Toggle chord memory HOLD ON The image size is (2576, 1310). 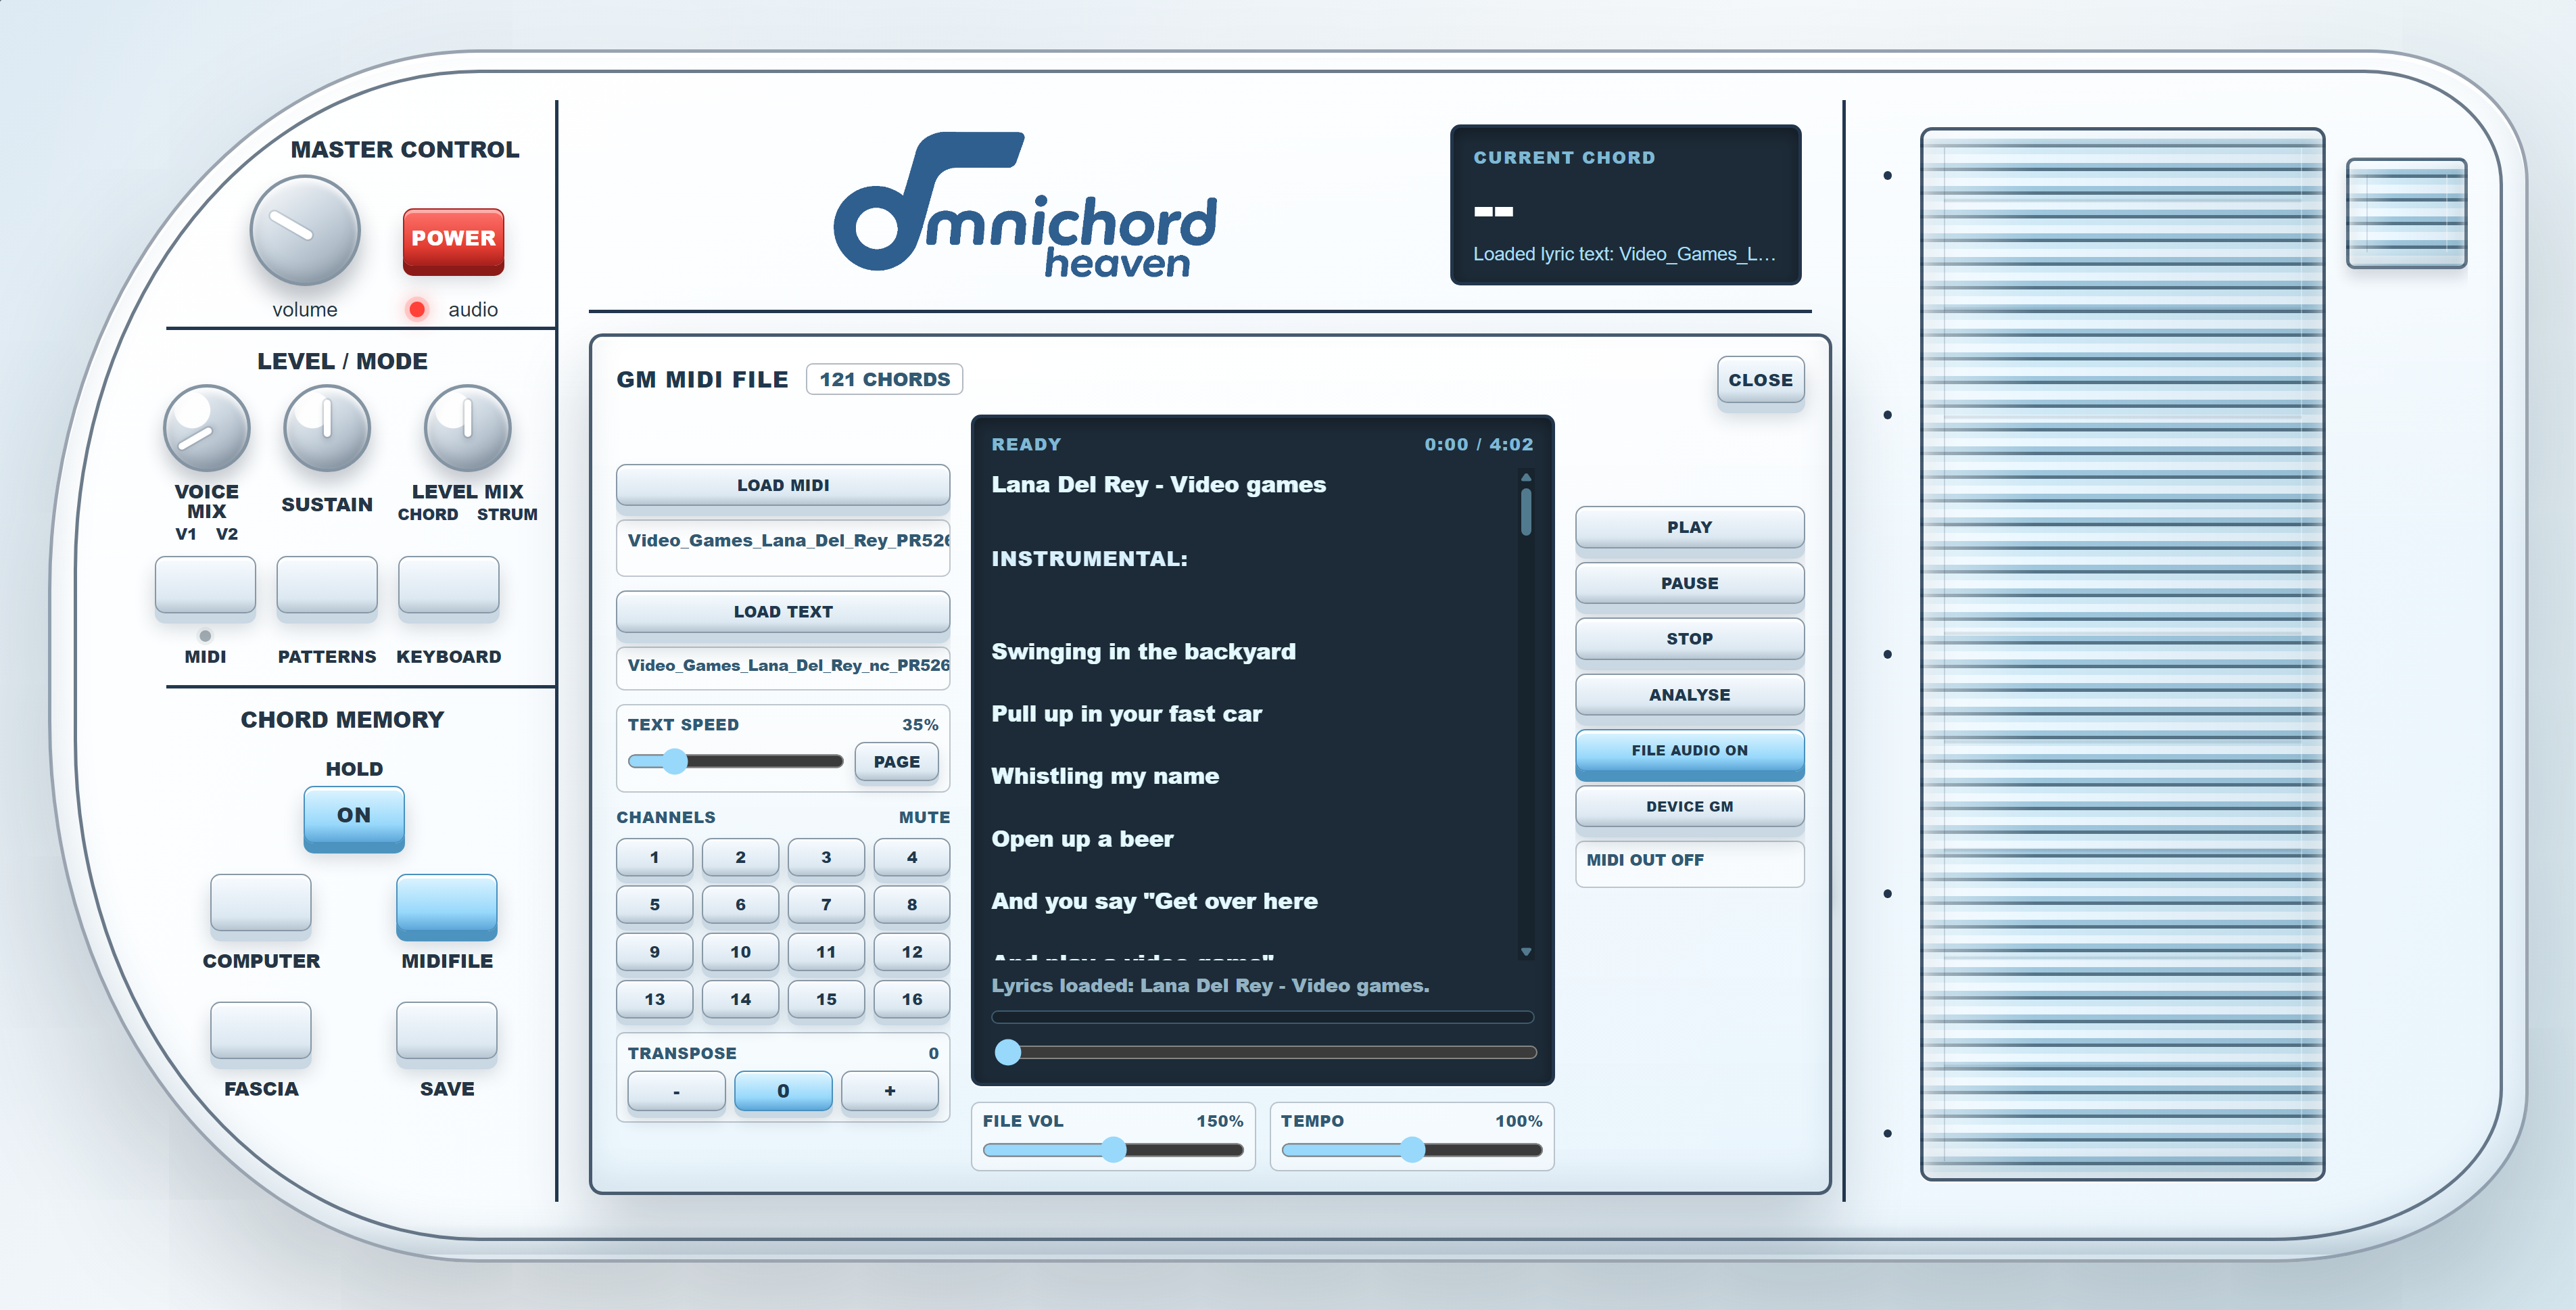point(354,817)
